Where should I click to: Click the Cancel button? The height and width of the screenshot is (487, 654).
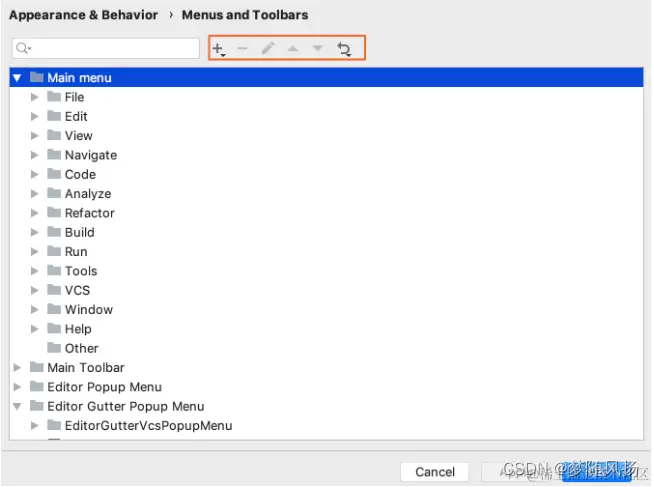(435, 472)
